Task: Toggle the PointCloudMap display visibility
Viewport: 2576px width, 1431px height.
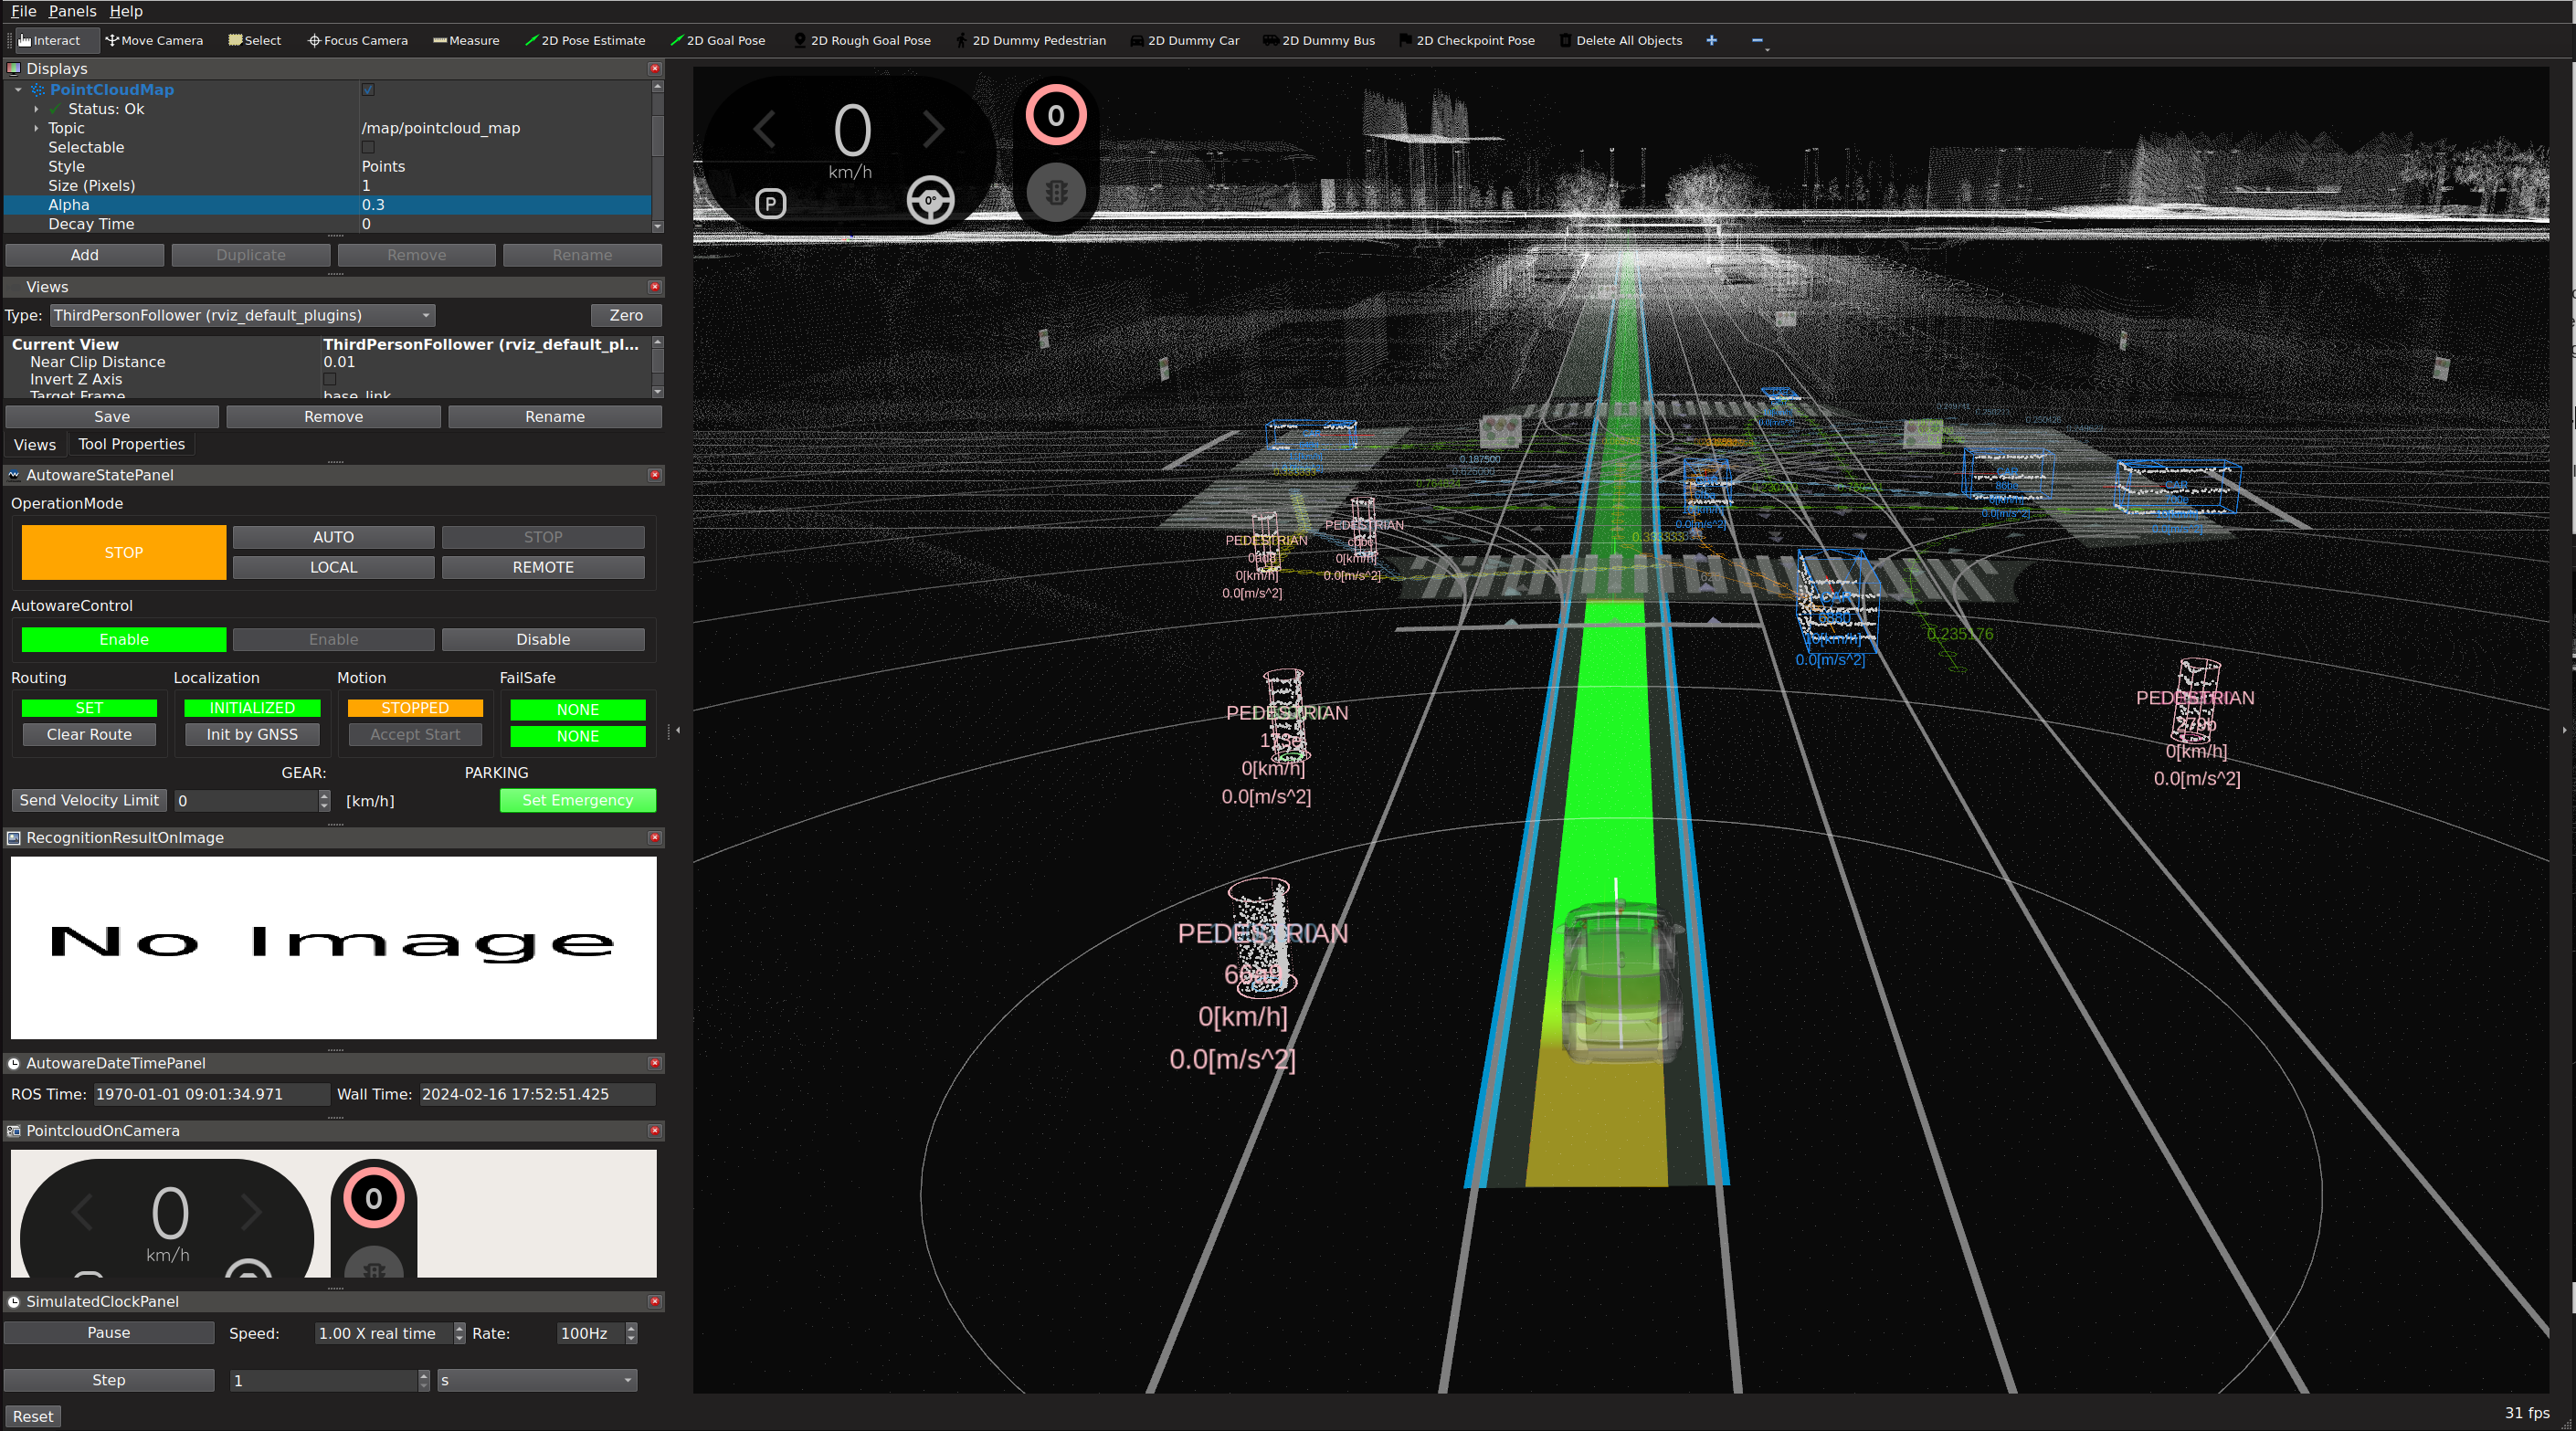Action: pyautogui.click(x=368, y=89)
